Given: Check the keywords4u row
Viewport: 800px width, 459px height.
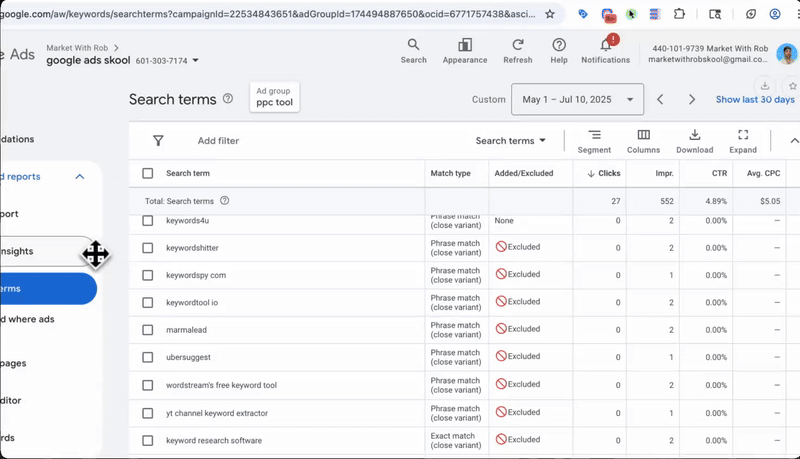Looking at the screenshot, I should (147, 221).
